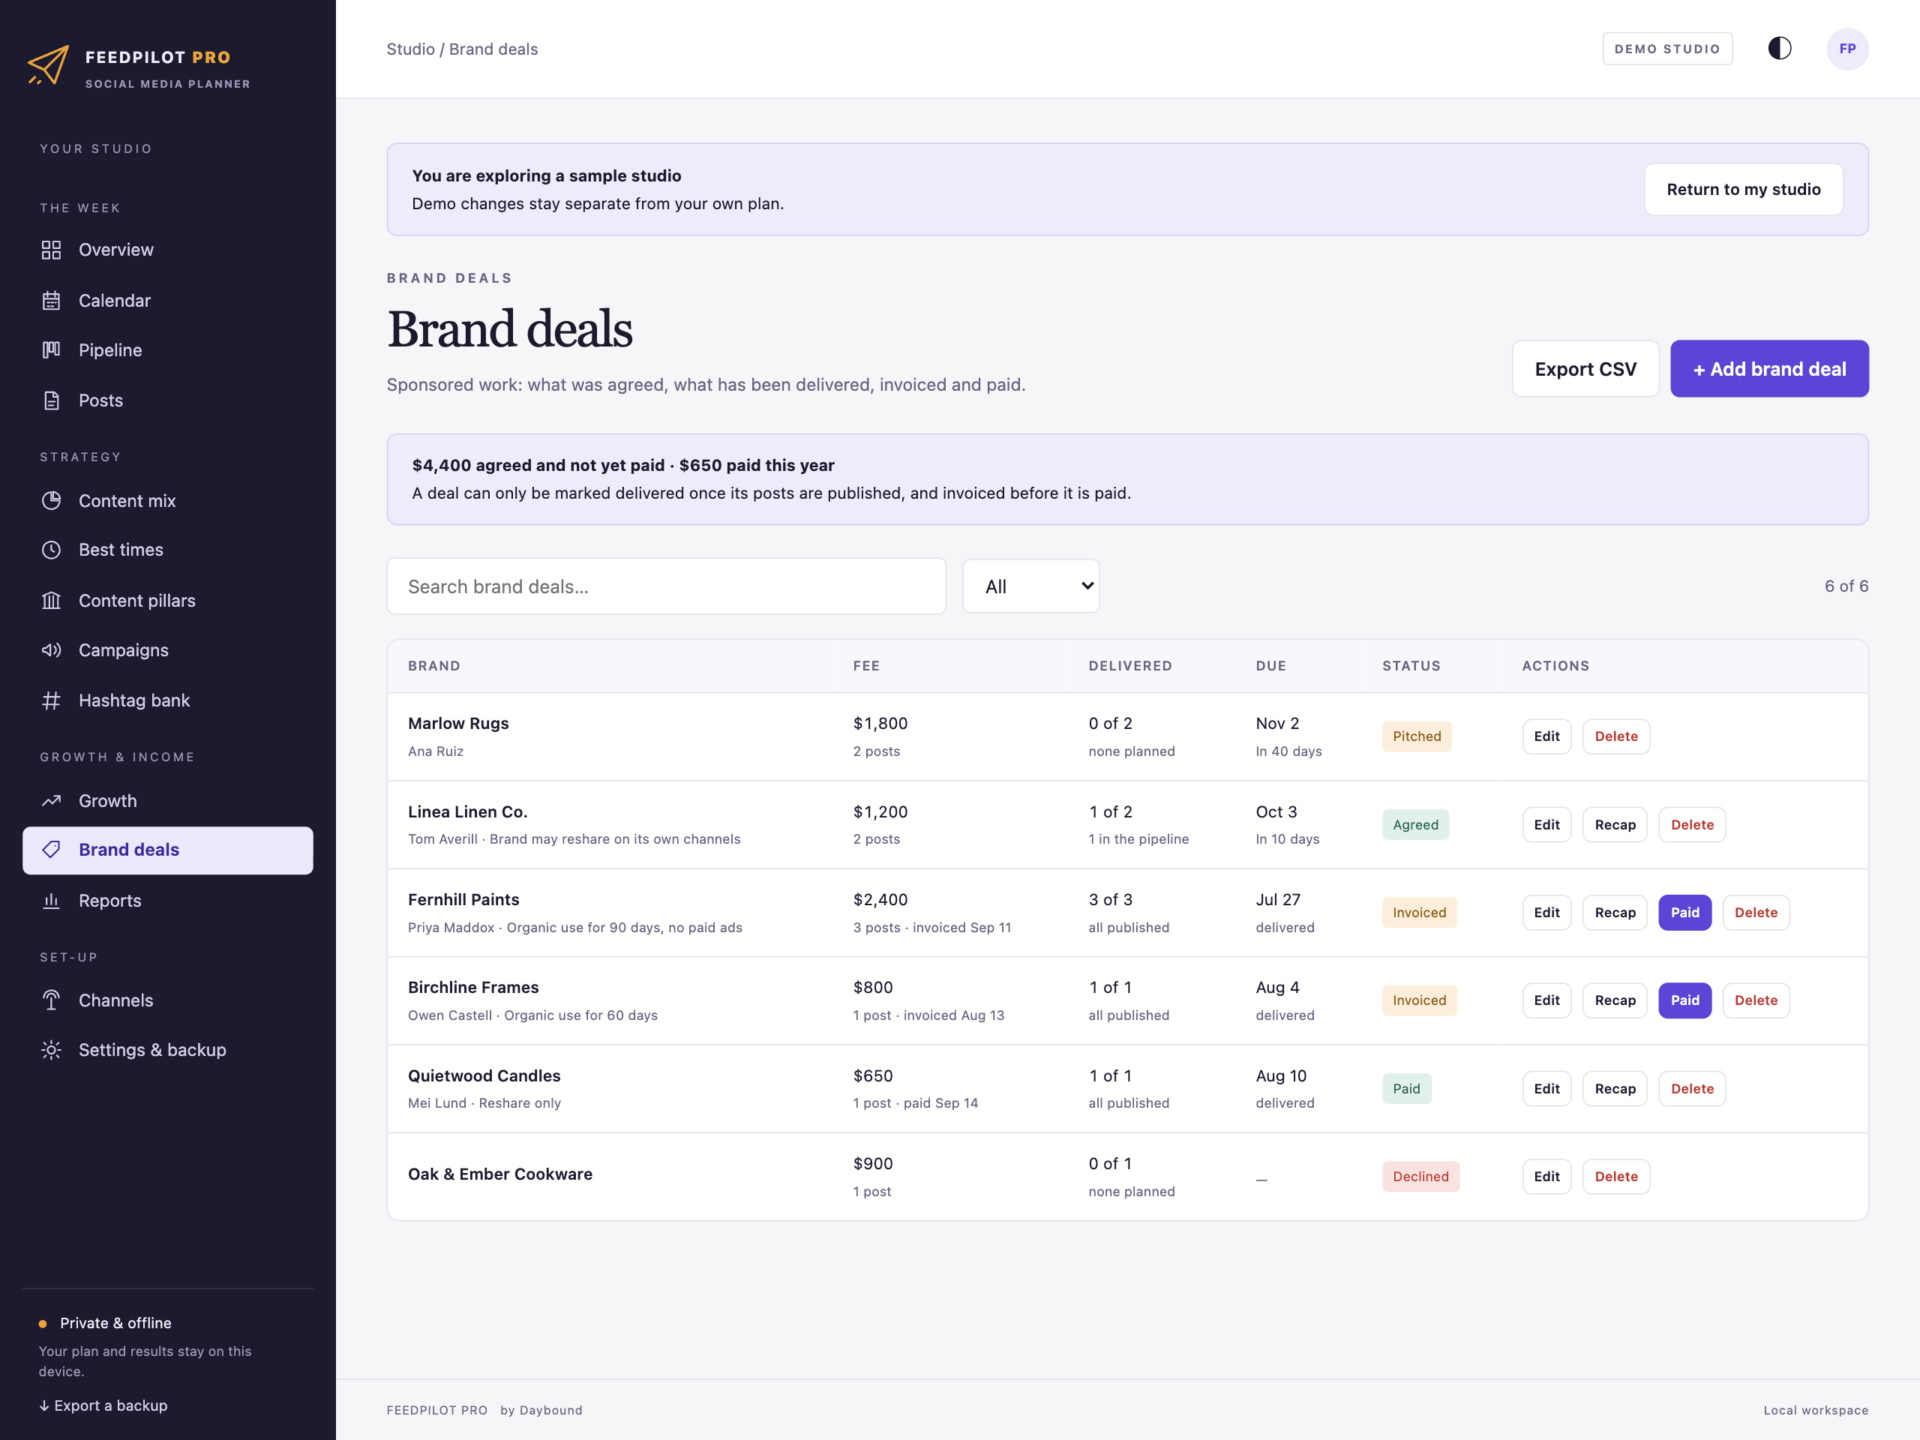The height and width of the screenshot is (1440, 1920).
Task: Mark Birchline Frames deal as Paid
Action: pyautogui.click(x=1684, y=1000)
